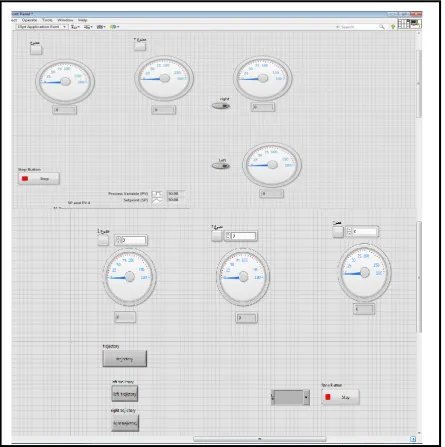The height and width of the screenshot is (447, 445).
Task: Click the bottom-left gauge dial
Action: click(x=129, y=277)
